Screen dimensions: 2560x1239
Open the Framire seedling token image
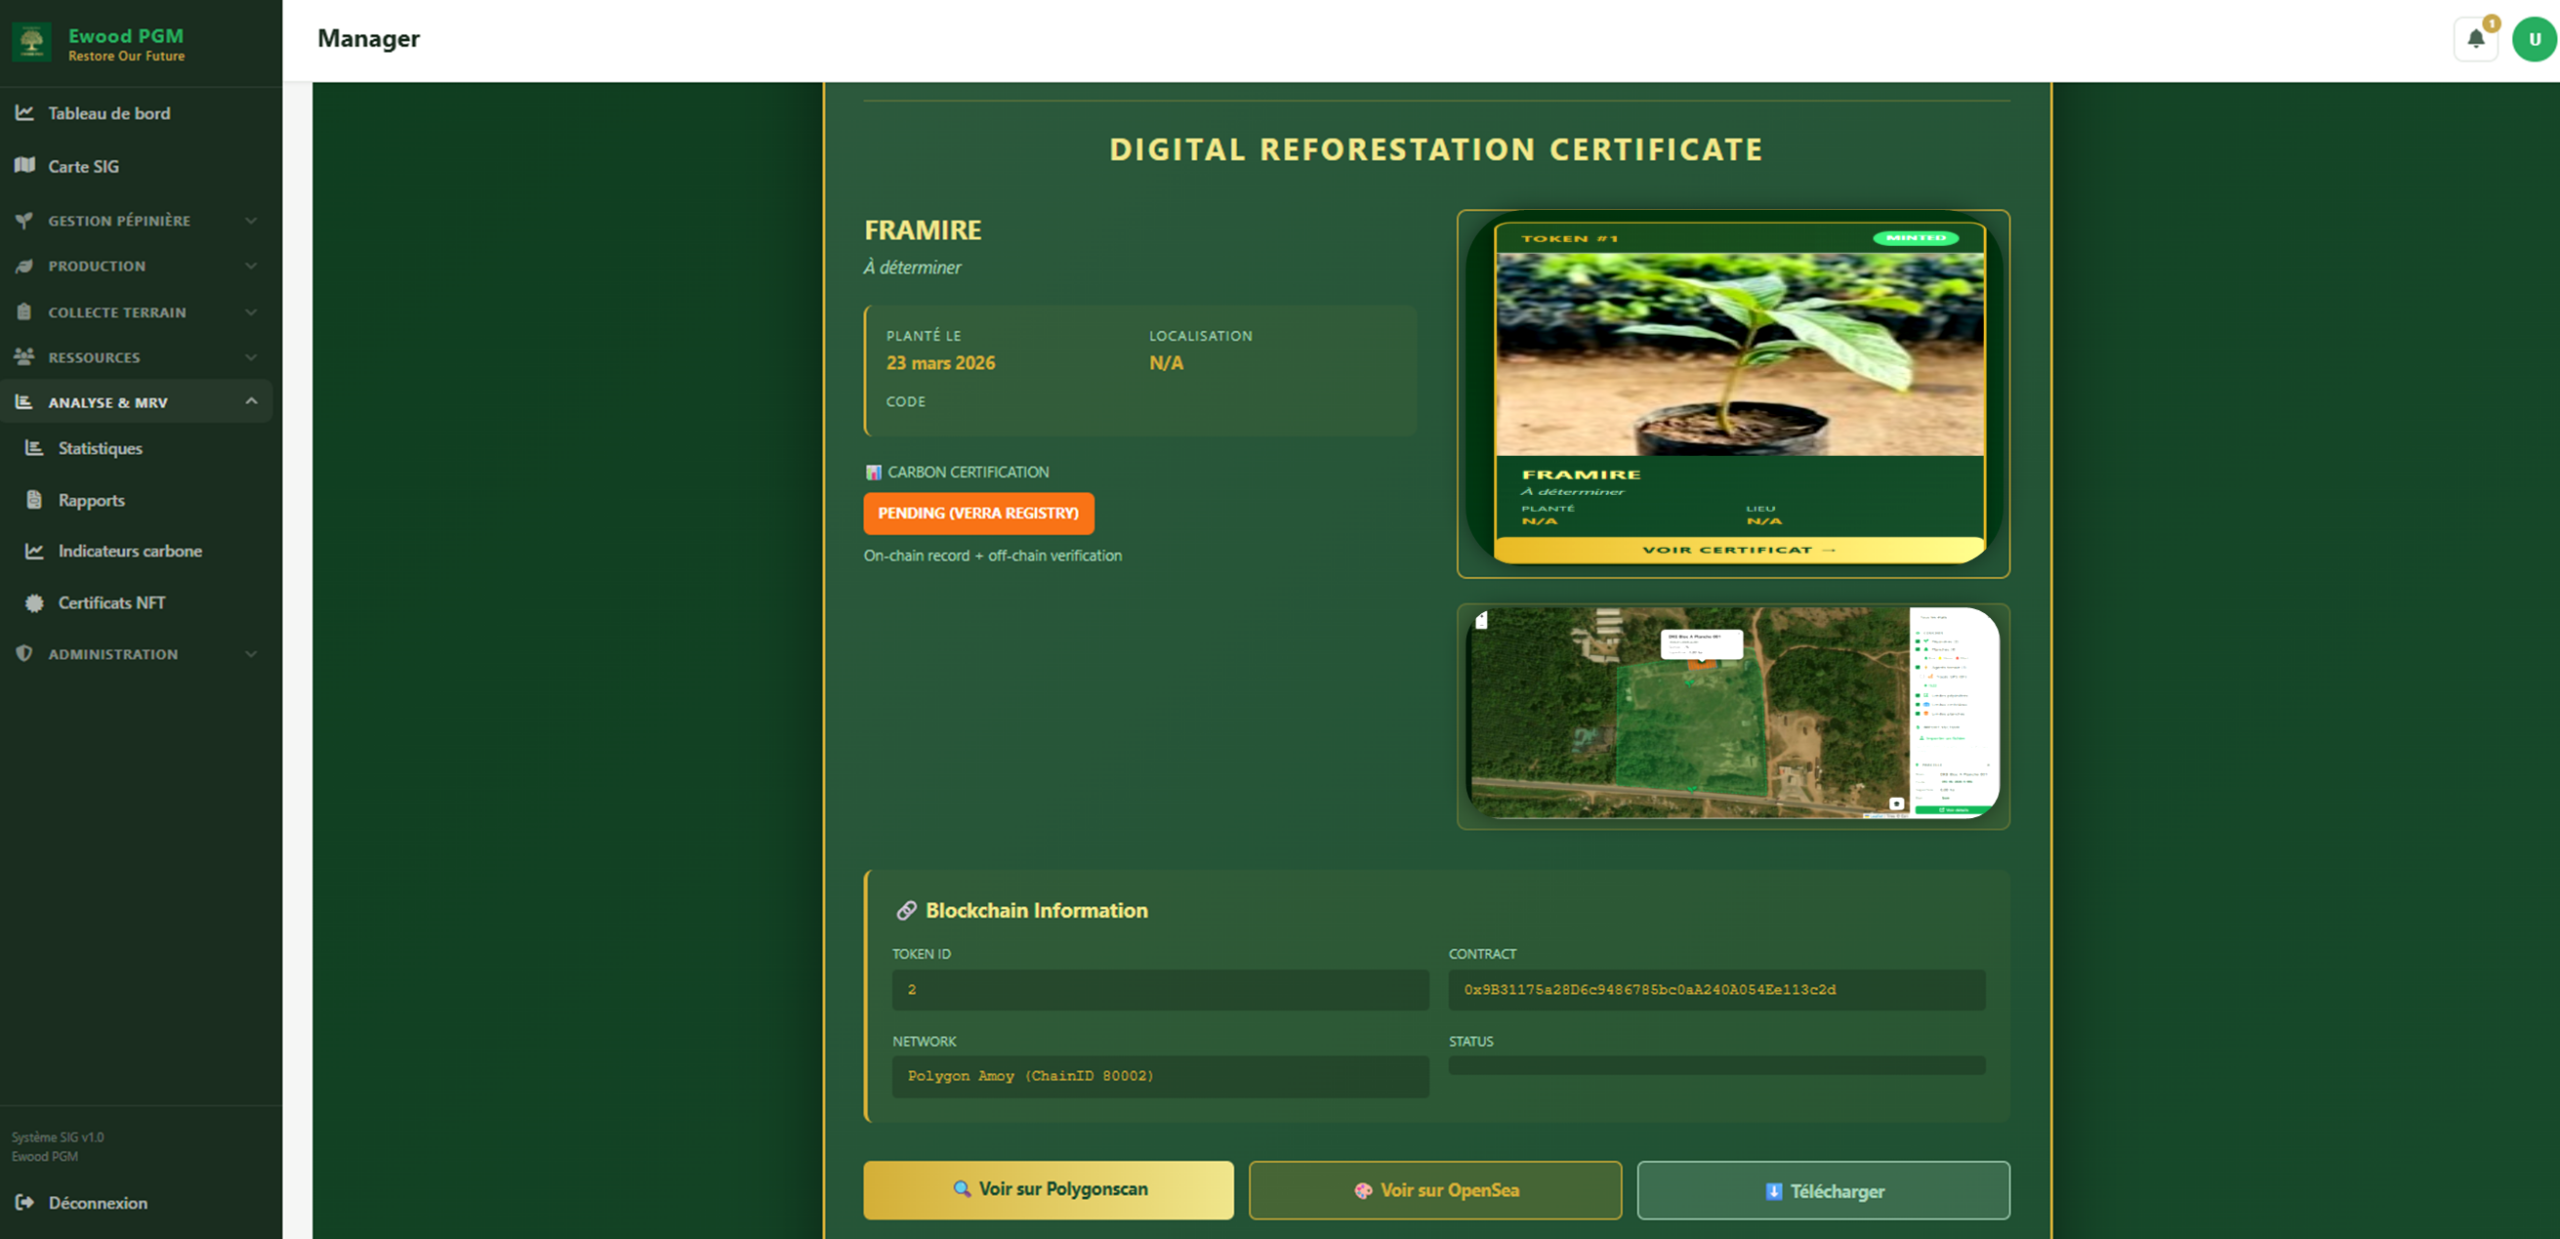point(1739,354)
